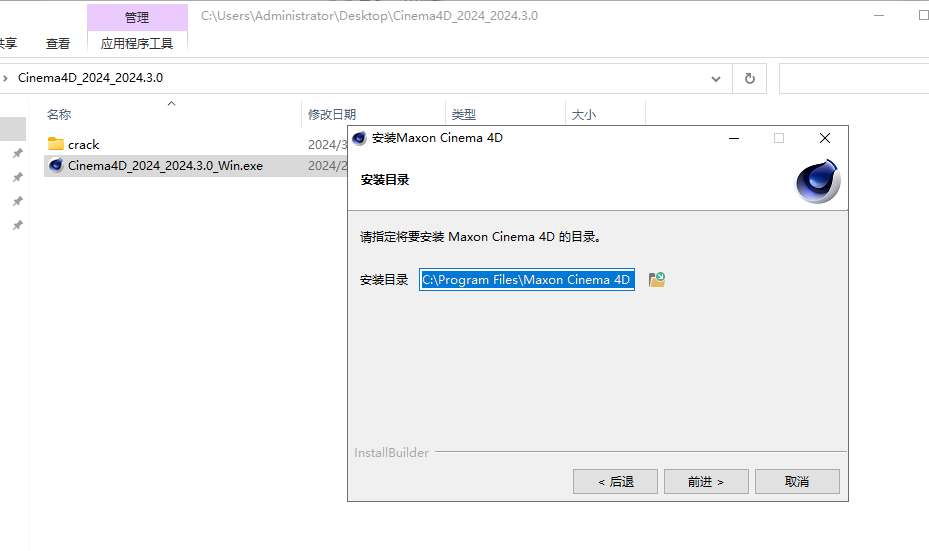Click Cinema 4D logo in installer header
This screenshot has height=551, width=929.
[x=818, y=181]
